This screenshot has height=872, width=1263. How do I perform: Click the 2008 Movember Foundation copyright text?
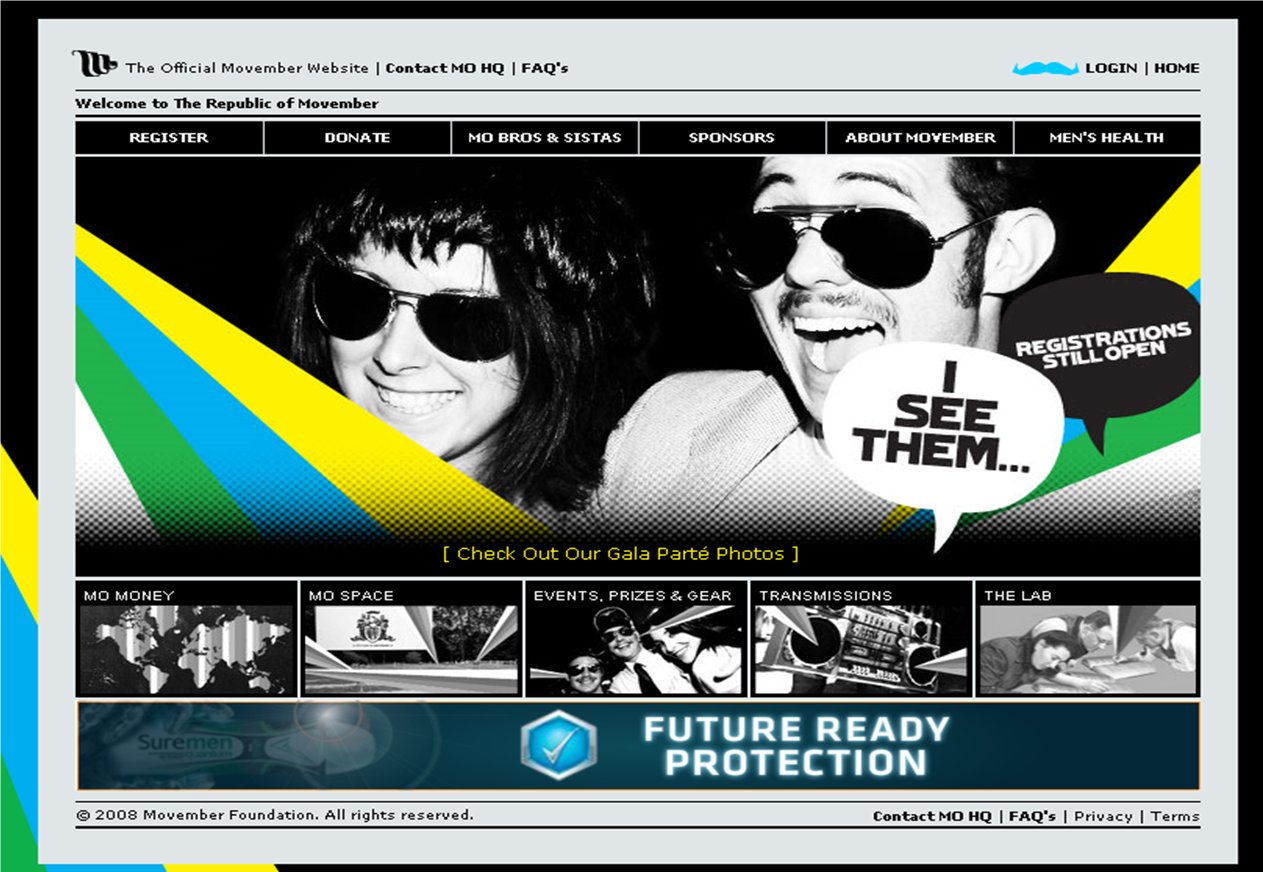[x=275, y=815]
